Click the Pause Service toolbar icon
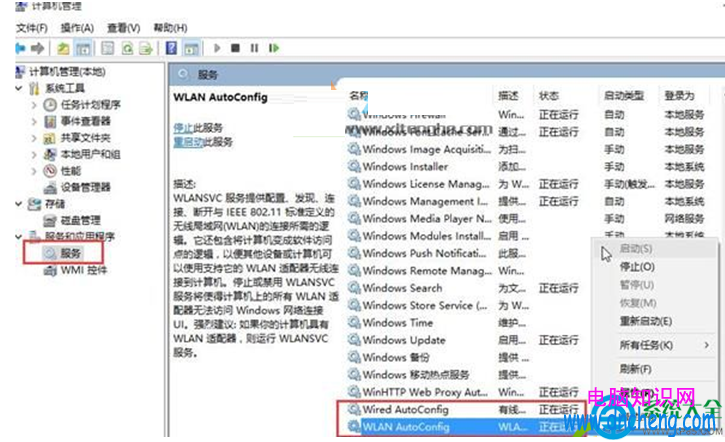This screenshot has width=725, height=442. 254,48
